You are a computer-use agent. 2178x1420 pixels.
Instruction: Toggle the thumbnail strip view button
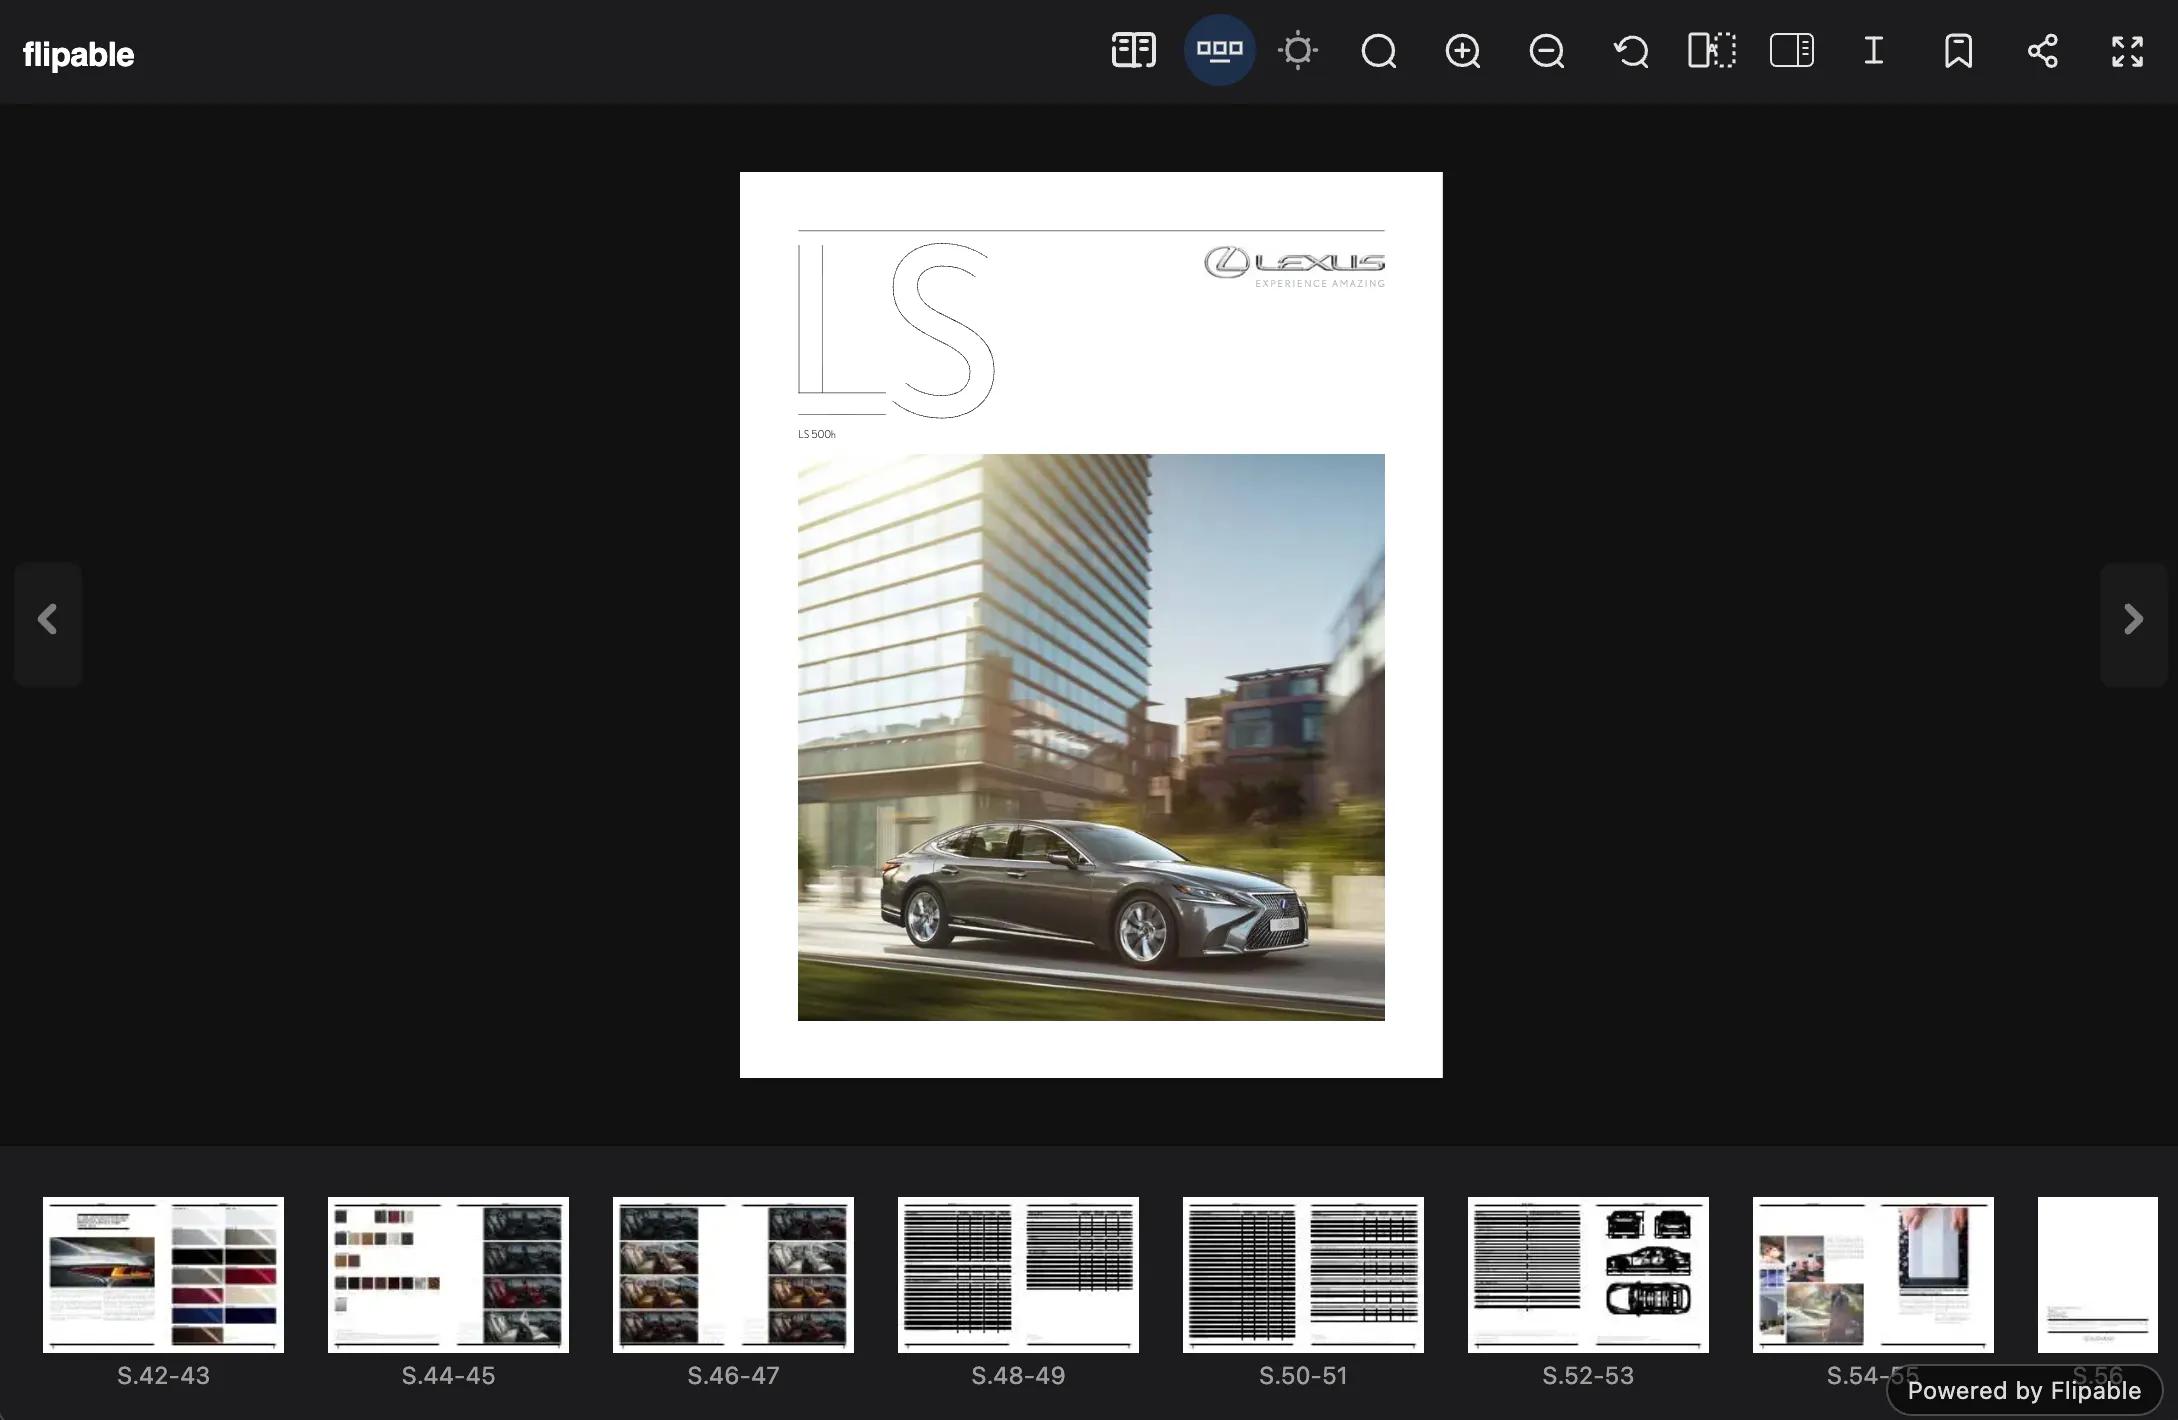[1219, 50]
